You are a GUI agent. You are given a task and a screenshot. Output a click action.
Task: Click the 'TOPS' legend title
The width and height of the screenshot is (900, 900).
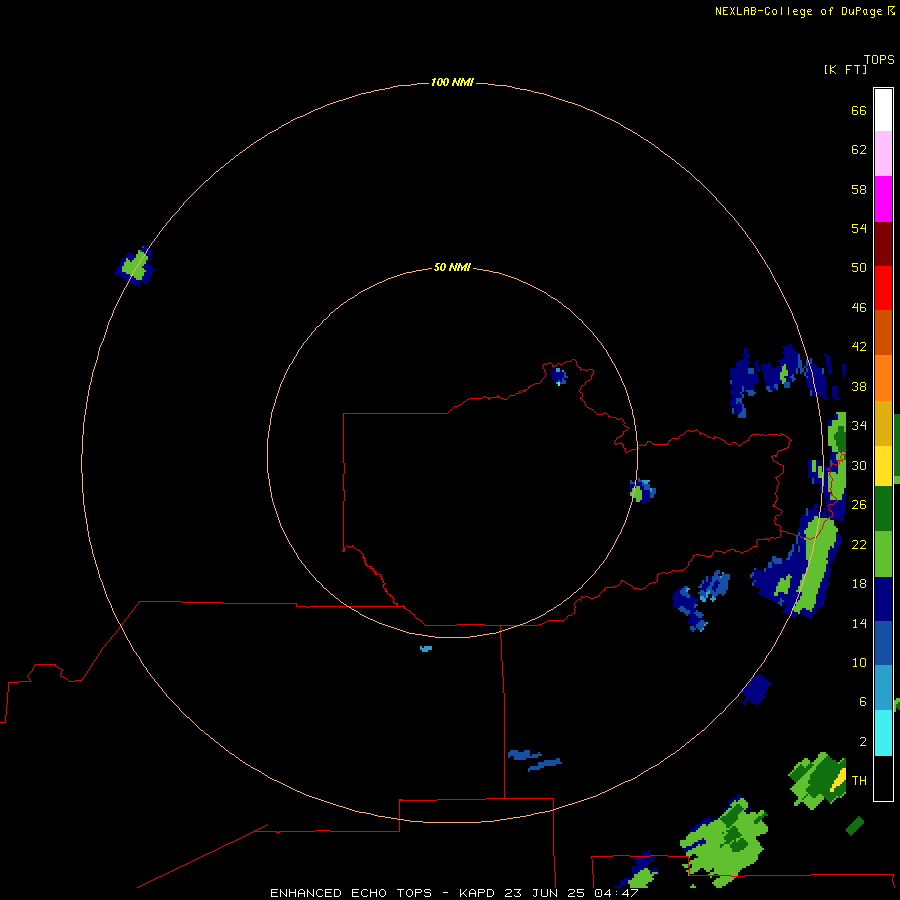pyautogui.click(x=879, y=59)
